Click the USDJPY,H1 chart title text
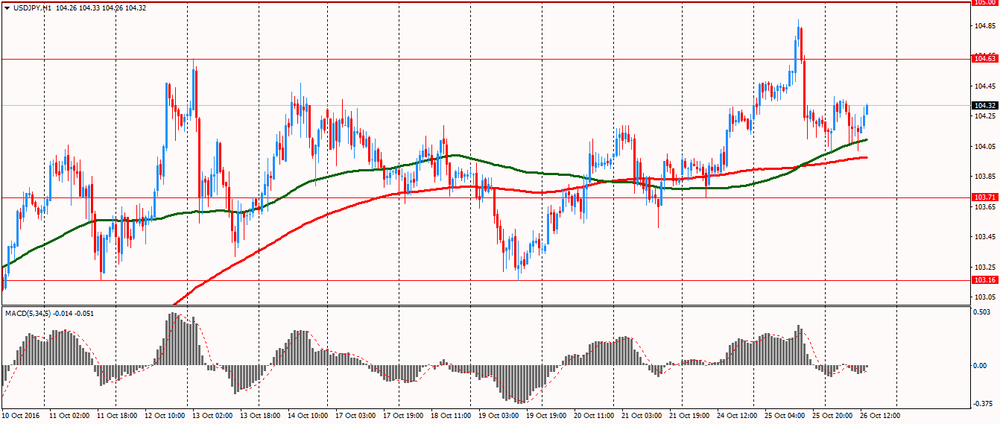 pyautogui.click(x=32, y=8)
